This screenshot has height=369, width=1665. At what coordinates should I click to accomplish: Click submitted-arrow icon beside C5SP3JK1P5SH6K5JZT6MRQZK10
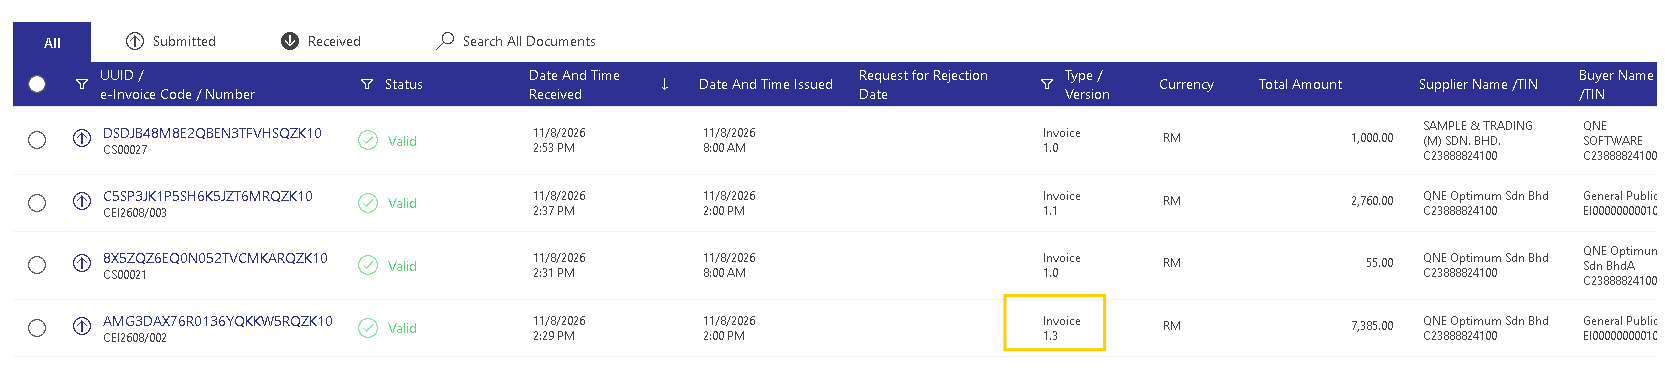(x=82, y=201)
